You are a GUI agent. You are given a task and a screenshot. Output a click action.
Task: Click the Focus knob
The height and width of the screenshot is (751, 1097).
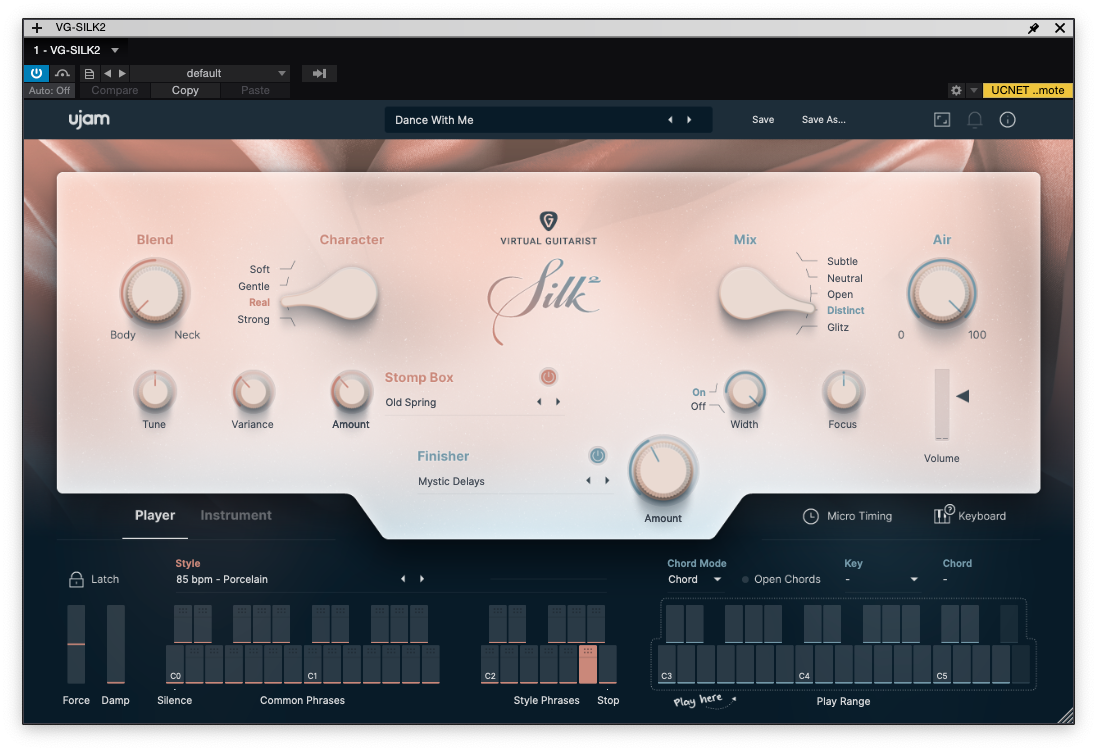[842, 391]
